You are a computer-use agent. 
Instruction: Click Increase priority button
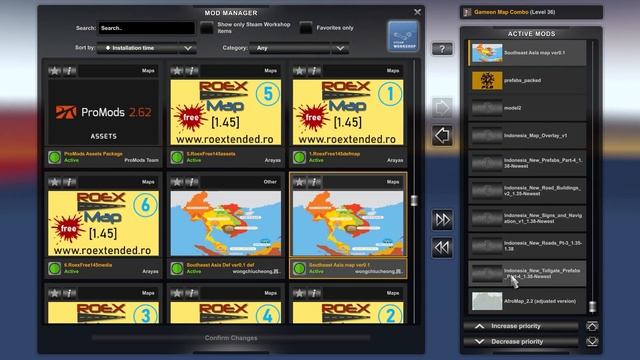(x=521, y=326)
